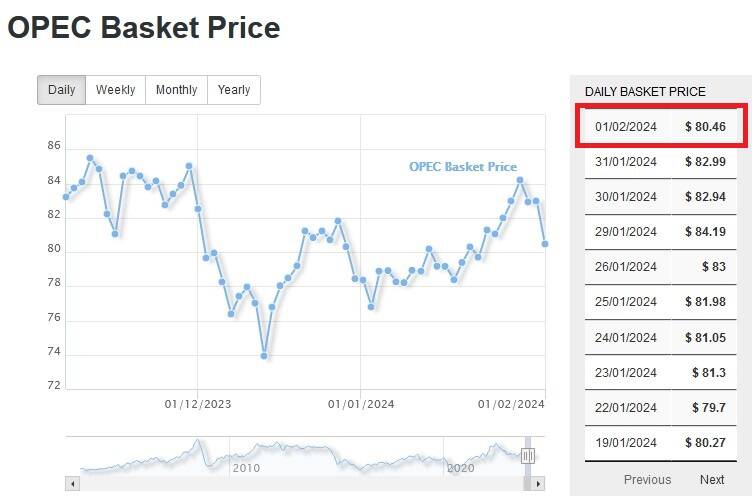Select the Monthly chart interval
Image resolution: width=753 pixels, height=502 pixels.
coord(176,90)
